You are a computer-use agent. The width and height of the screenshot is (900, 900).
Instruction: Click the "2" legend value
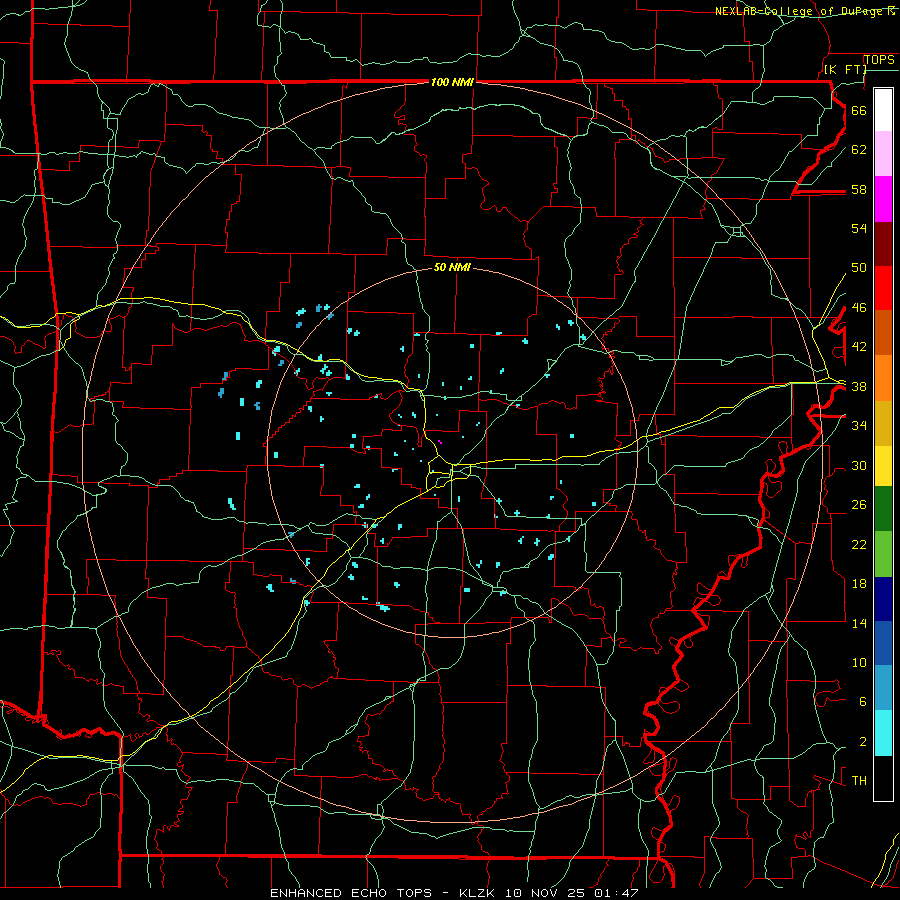pyautogui.click(x=862, y=742)
